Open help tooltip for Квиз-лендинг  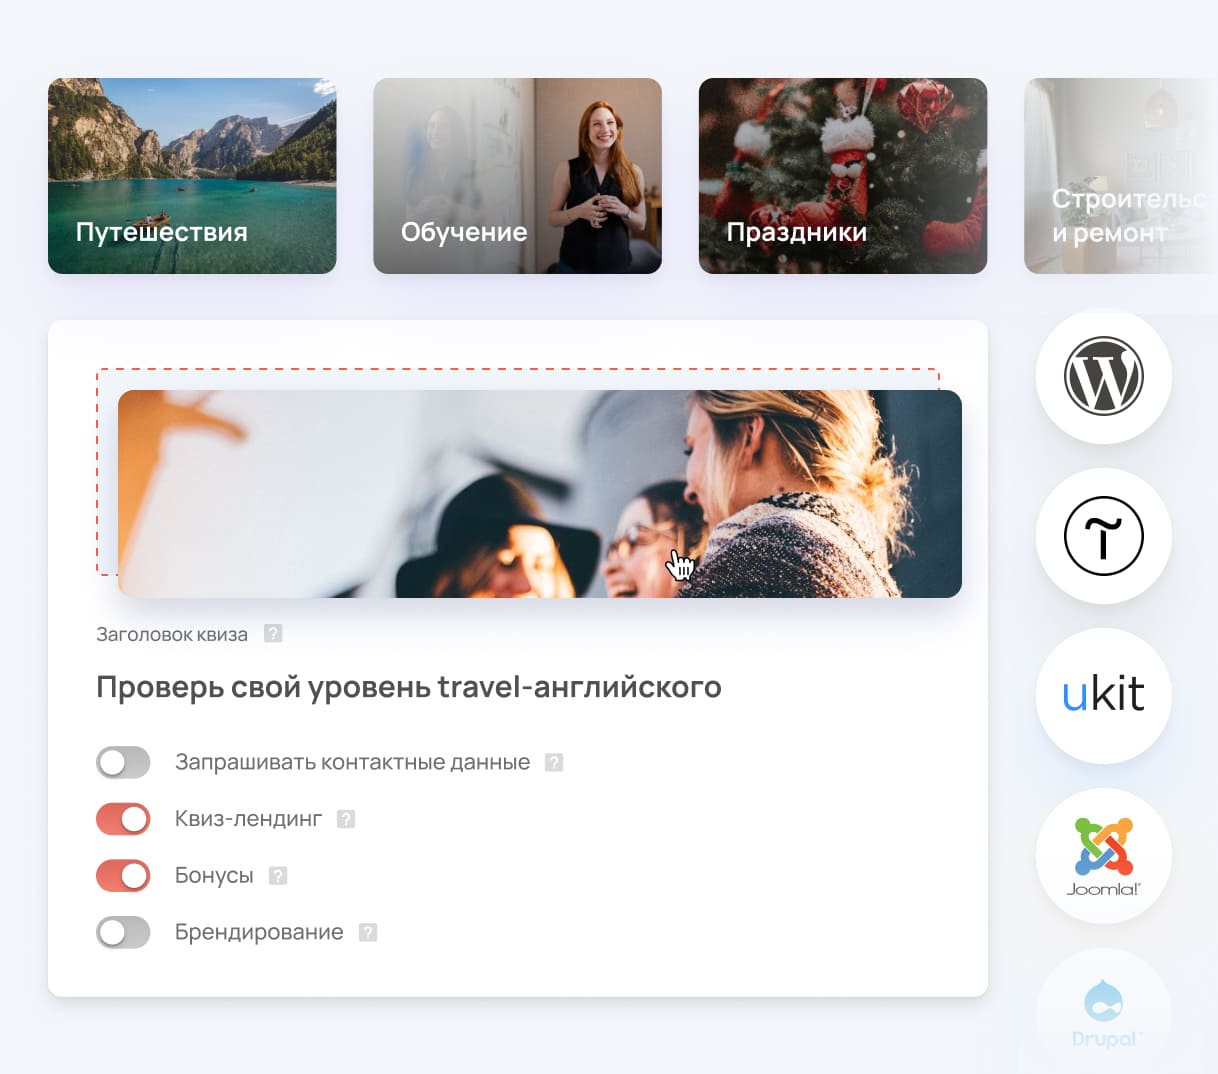pyautogui.click(x=346, y=819)
